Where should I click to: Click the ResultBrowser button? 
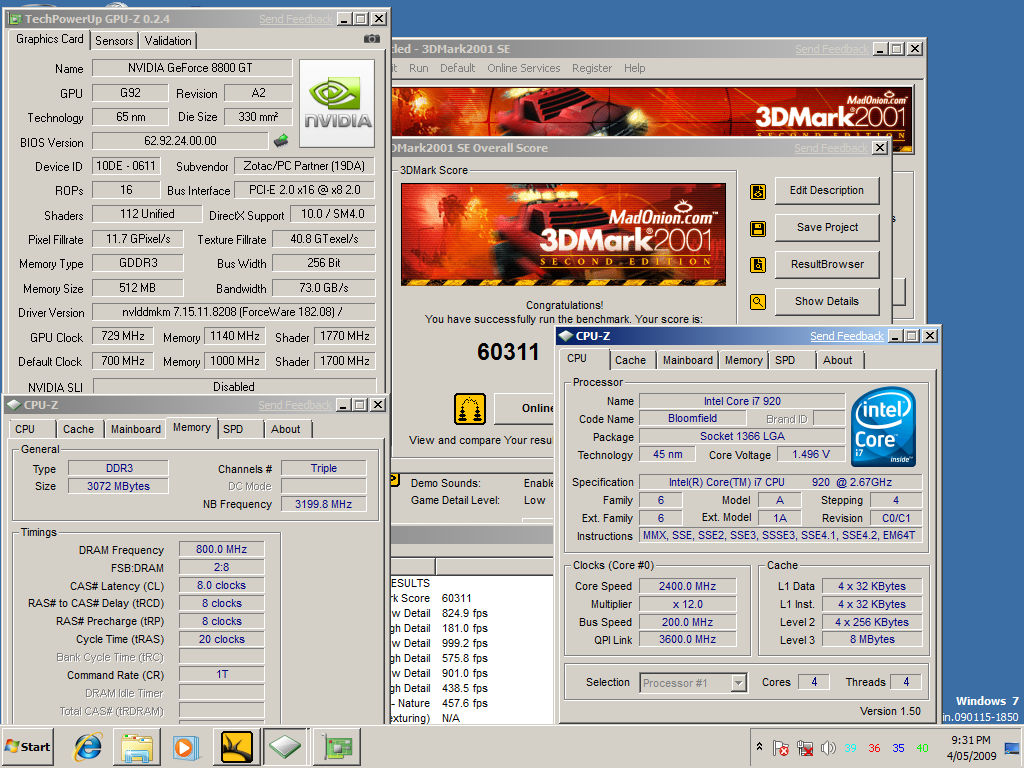827,264
